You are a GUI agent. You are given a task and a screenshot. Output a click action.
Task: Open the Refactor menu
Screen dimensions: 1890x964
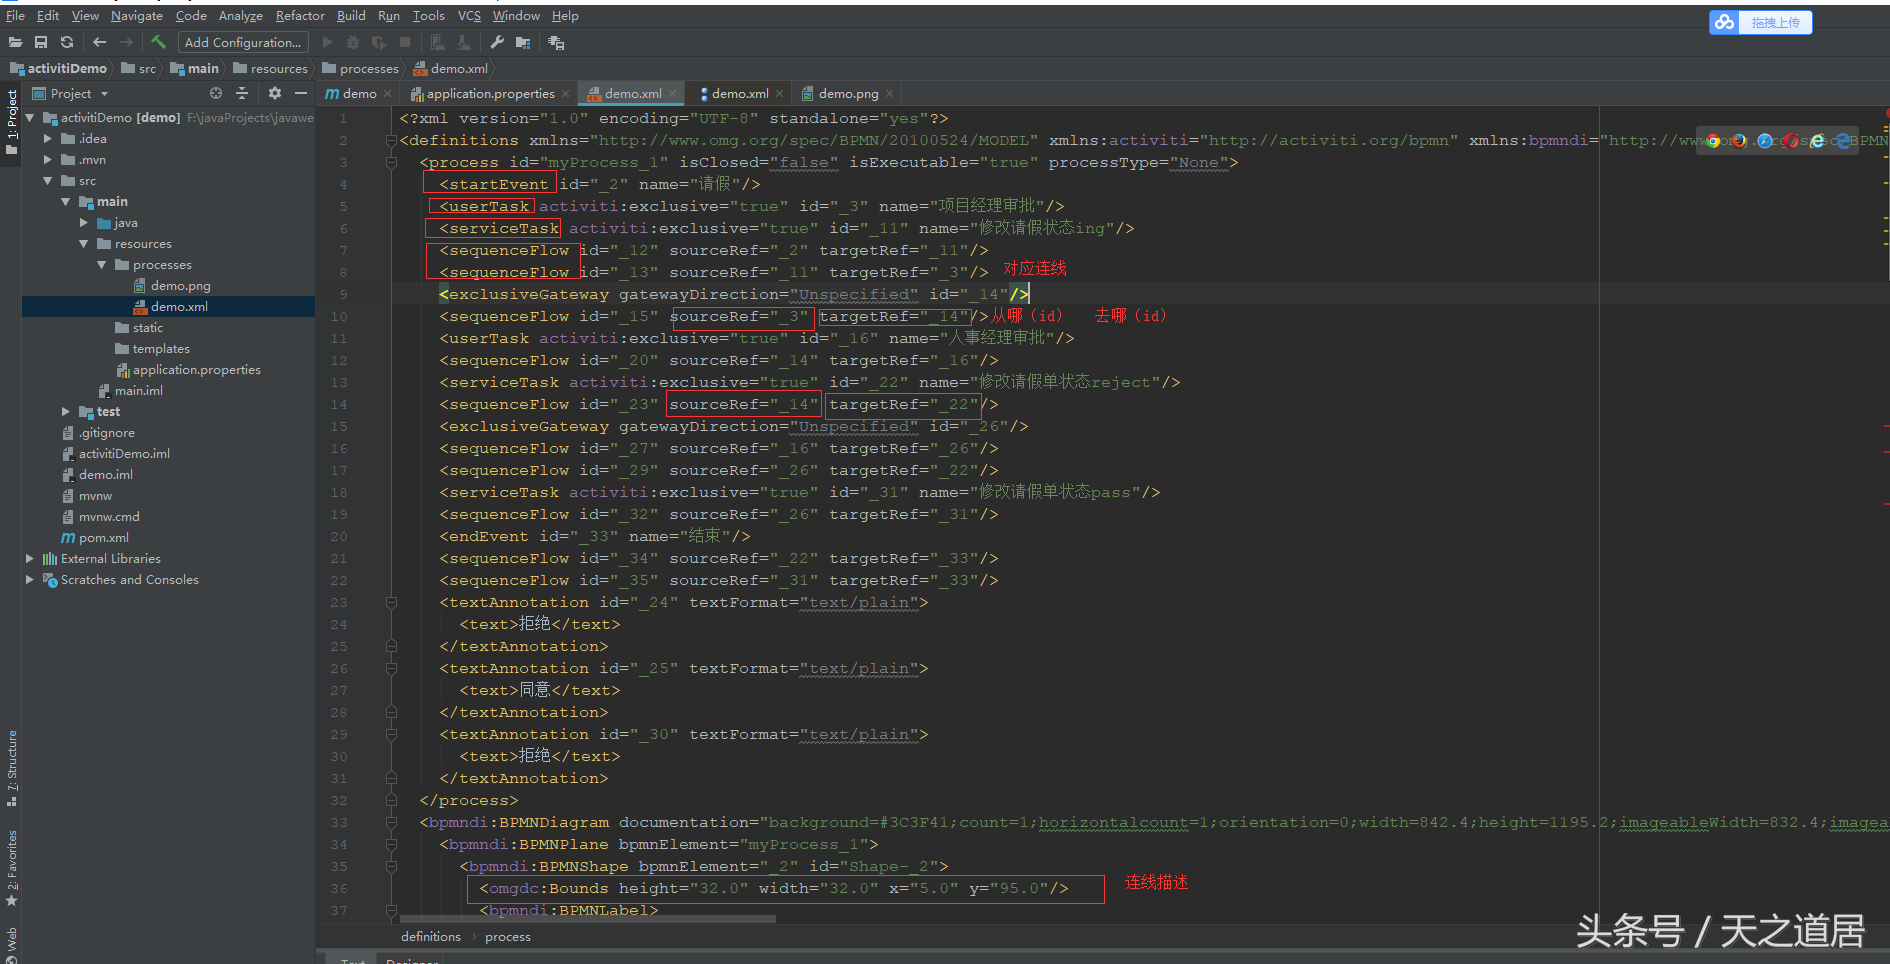pos(300,16)
